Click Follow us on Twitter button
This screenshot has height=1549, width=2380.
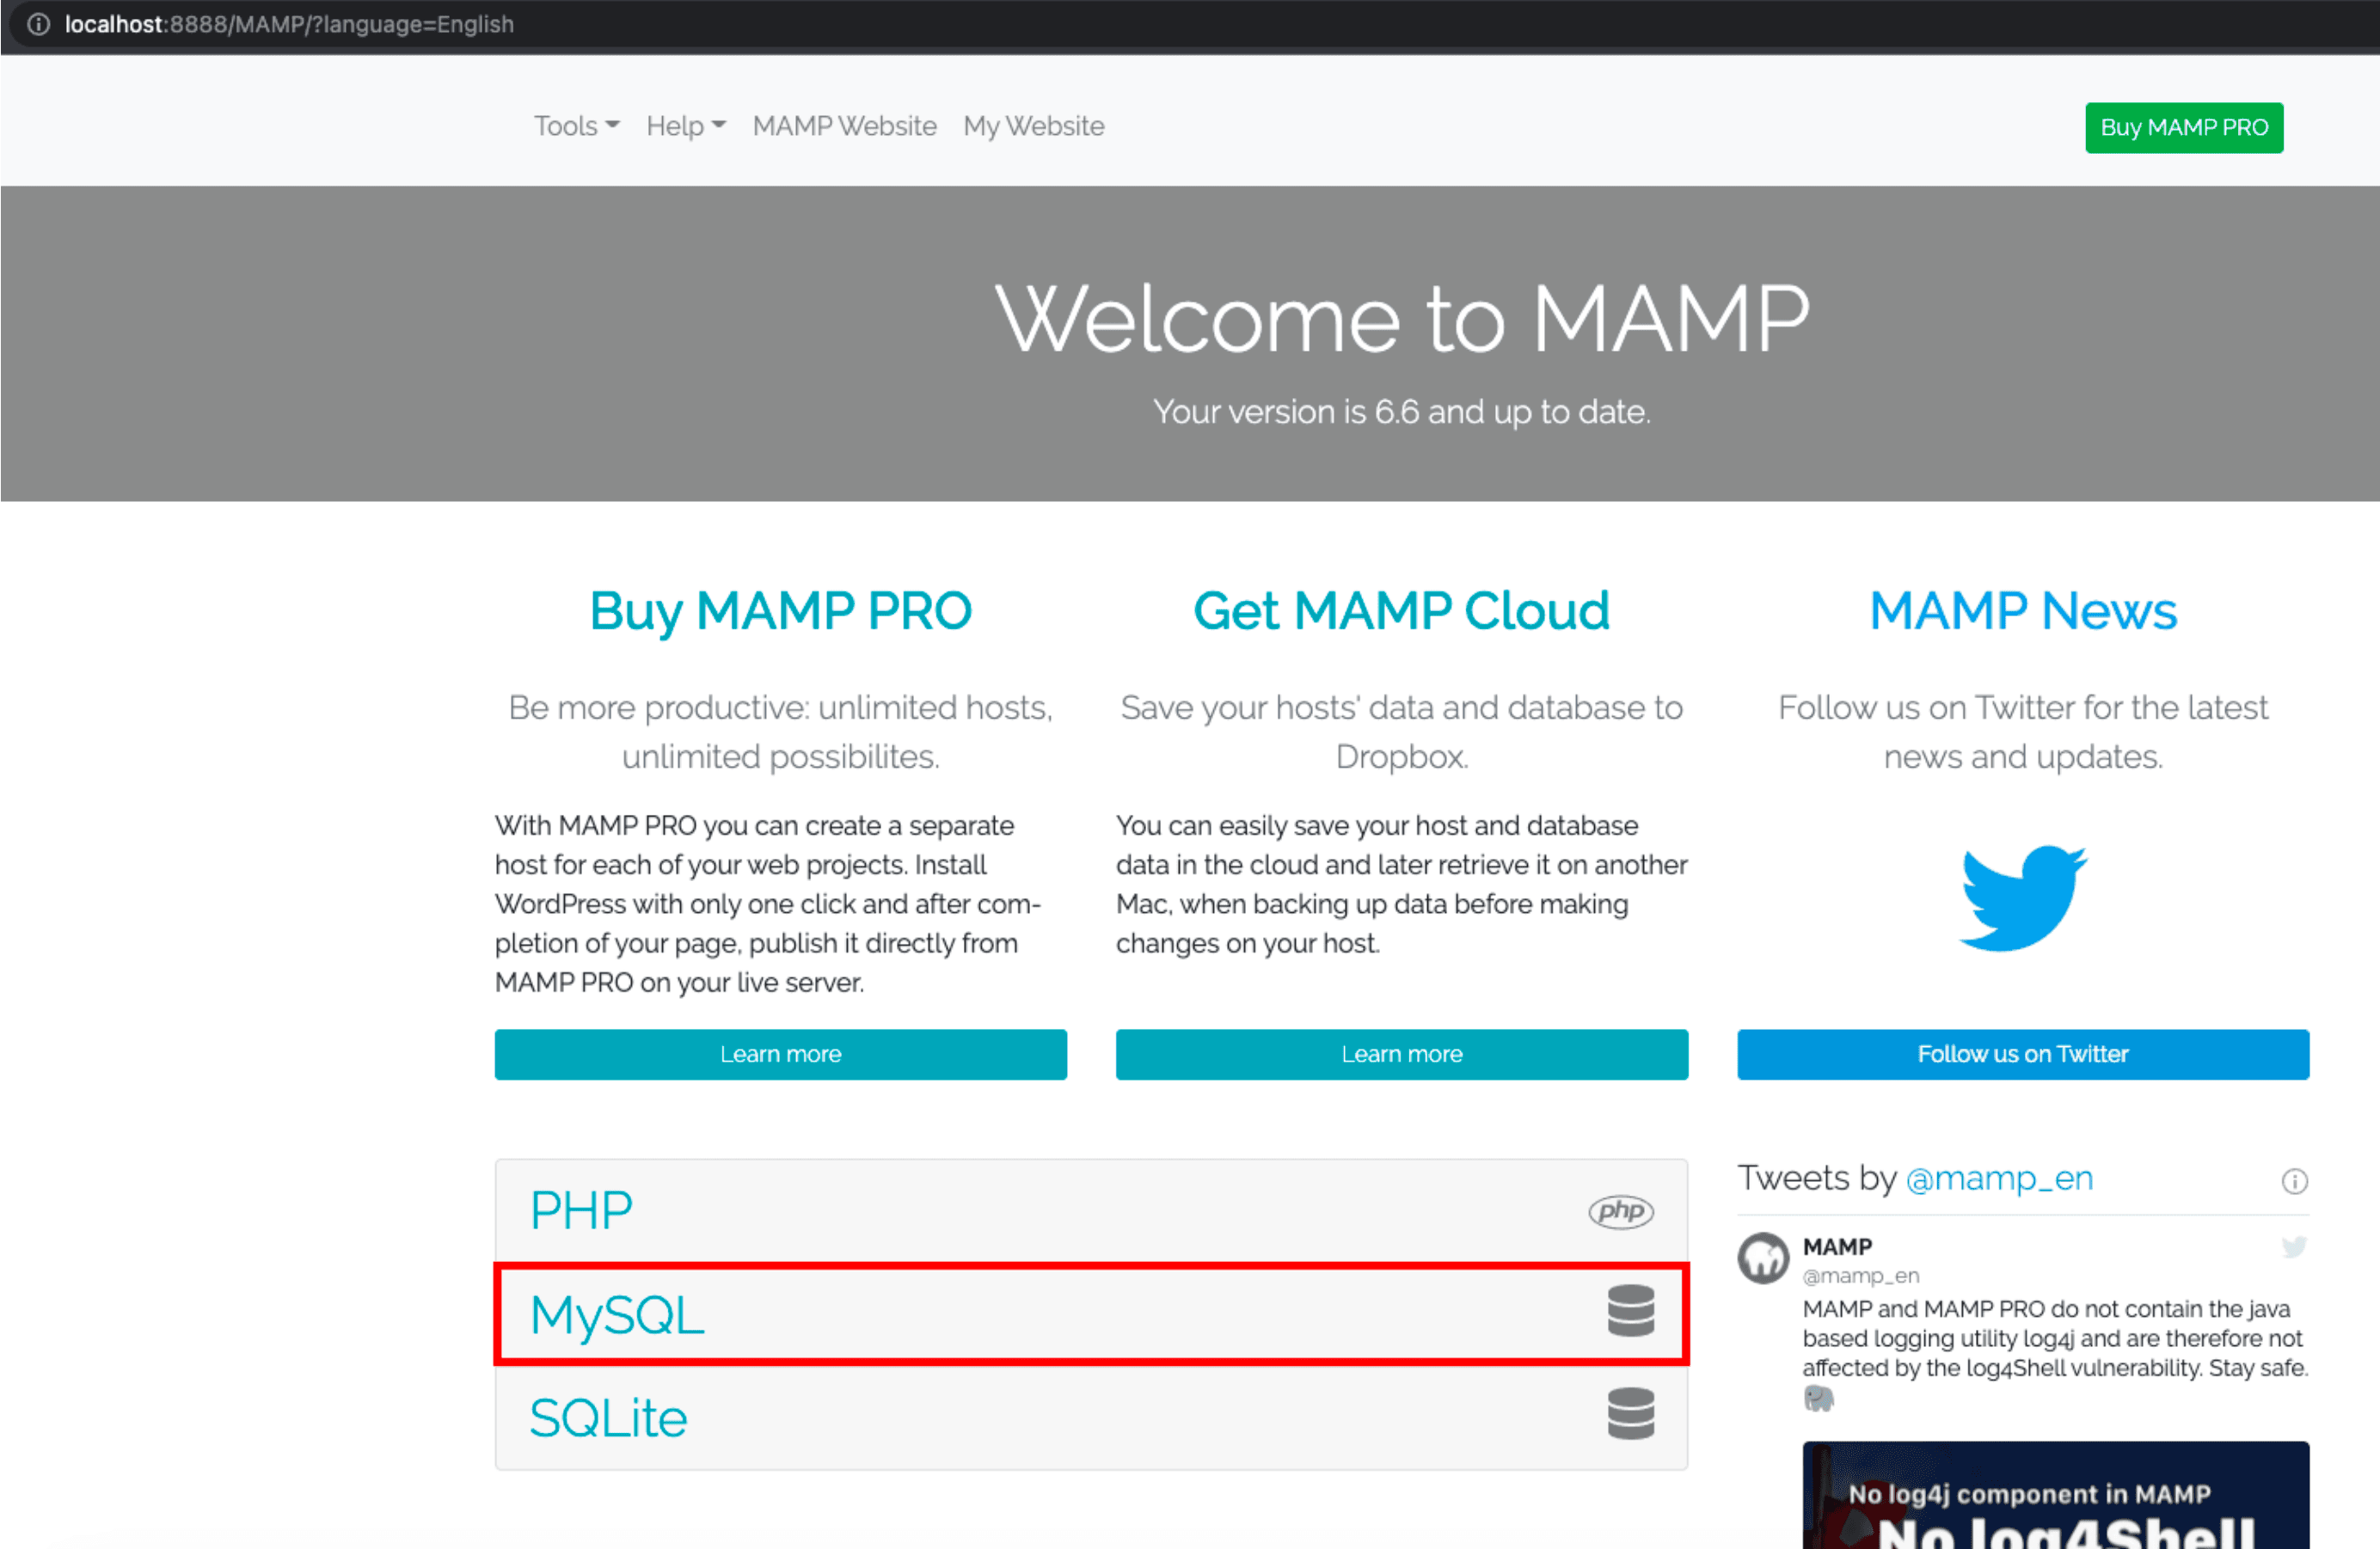pyautogui.click(x=2022, y=1054)
